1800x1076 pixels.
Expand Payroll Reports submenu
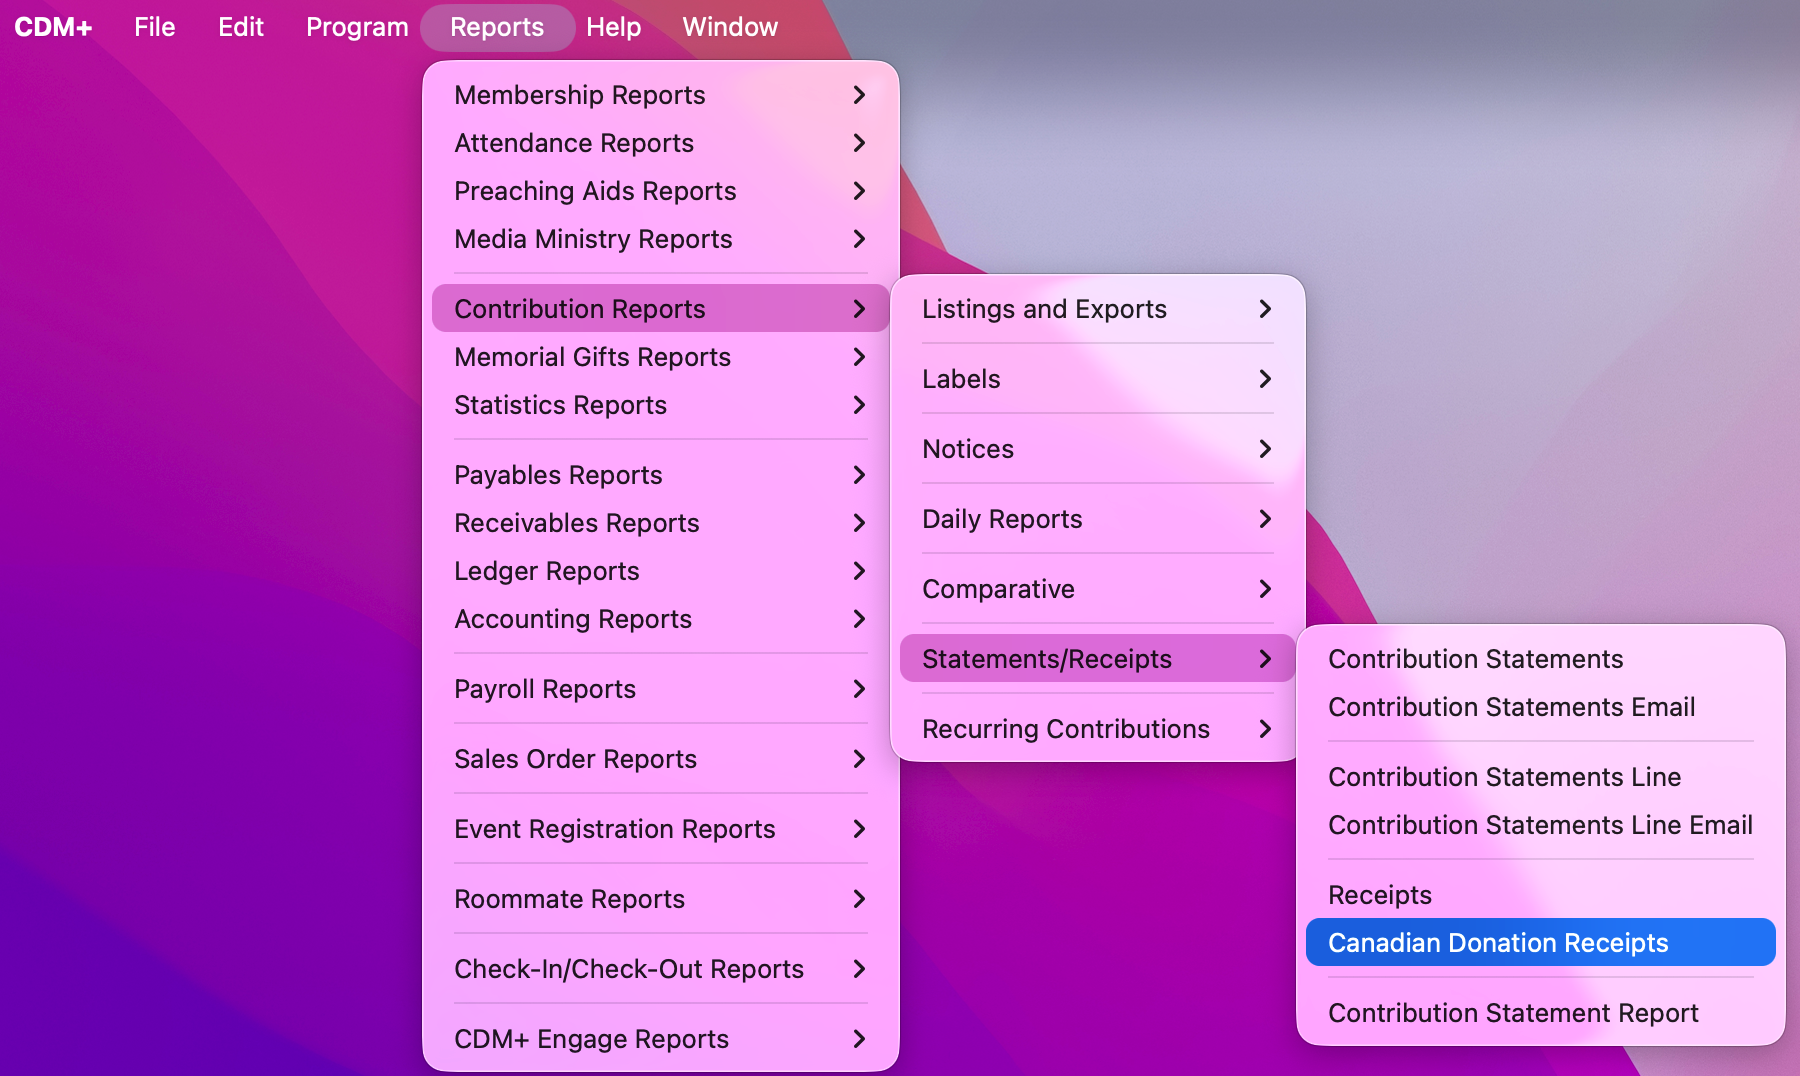click(x=660, y=689)
